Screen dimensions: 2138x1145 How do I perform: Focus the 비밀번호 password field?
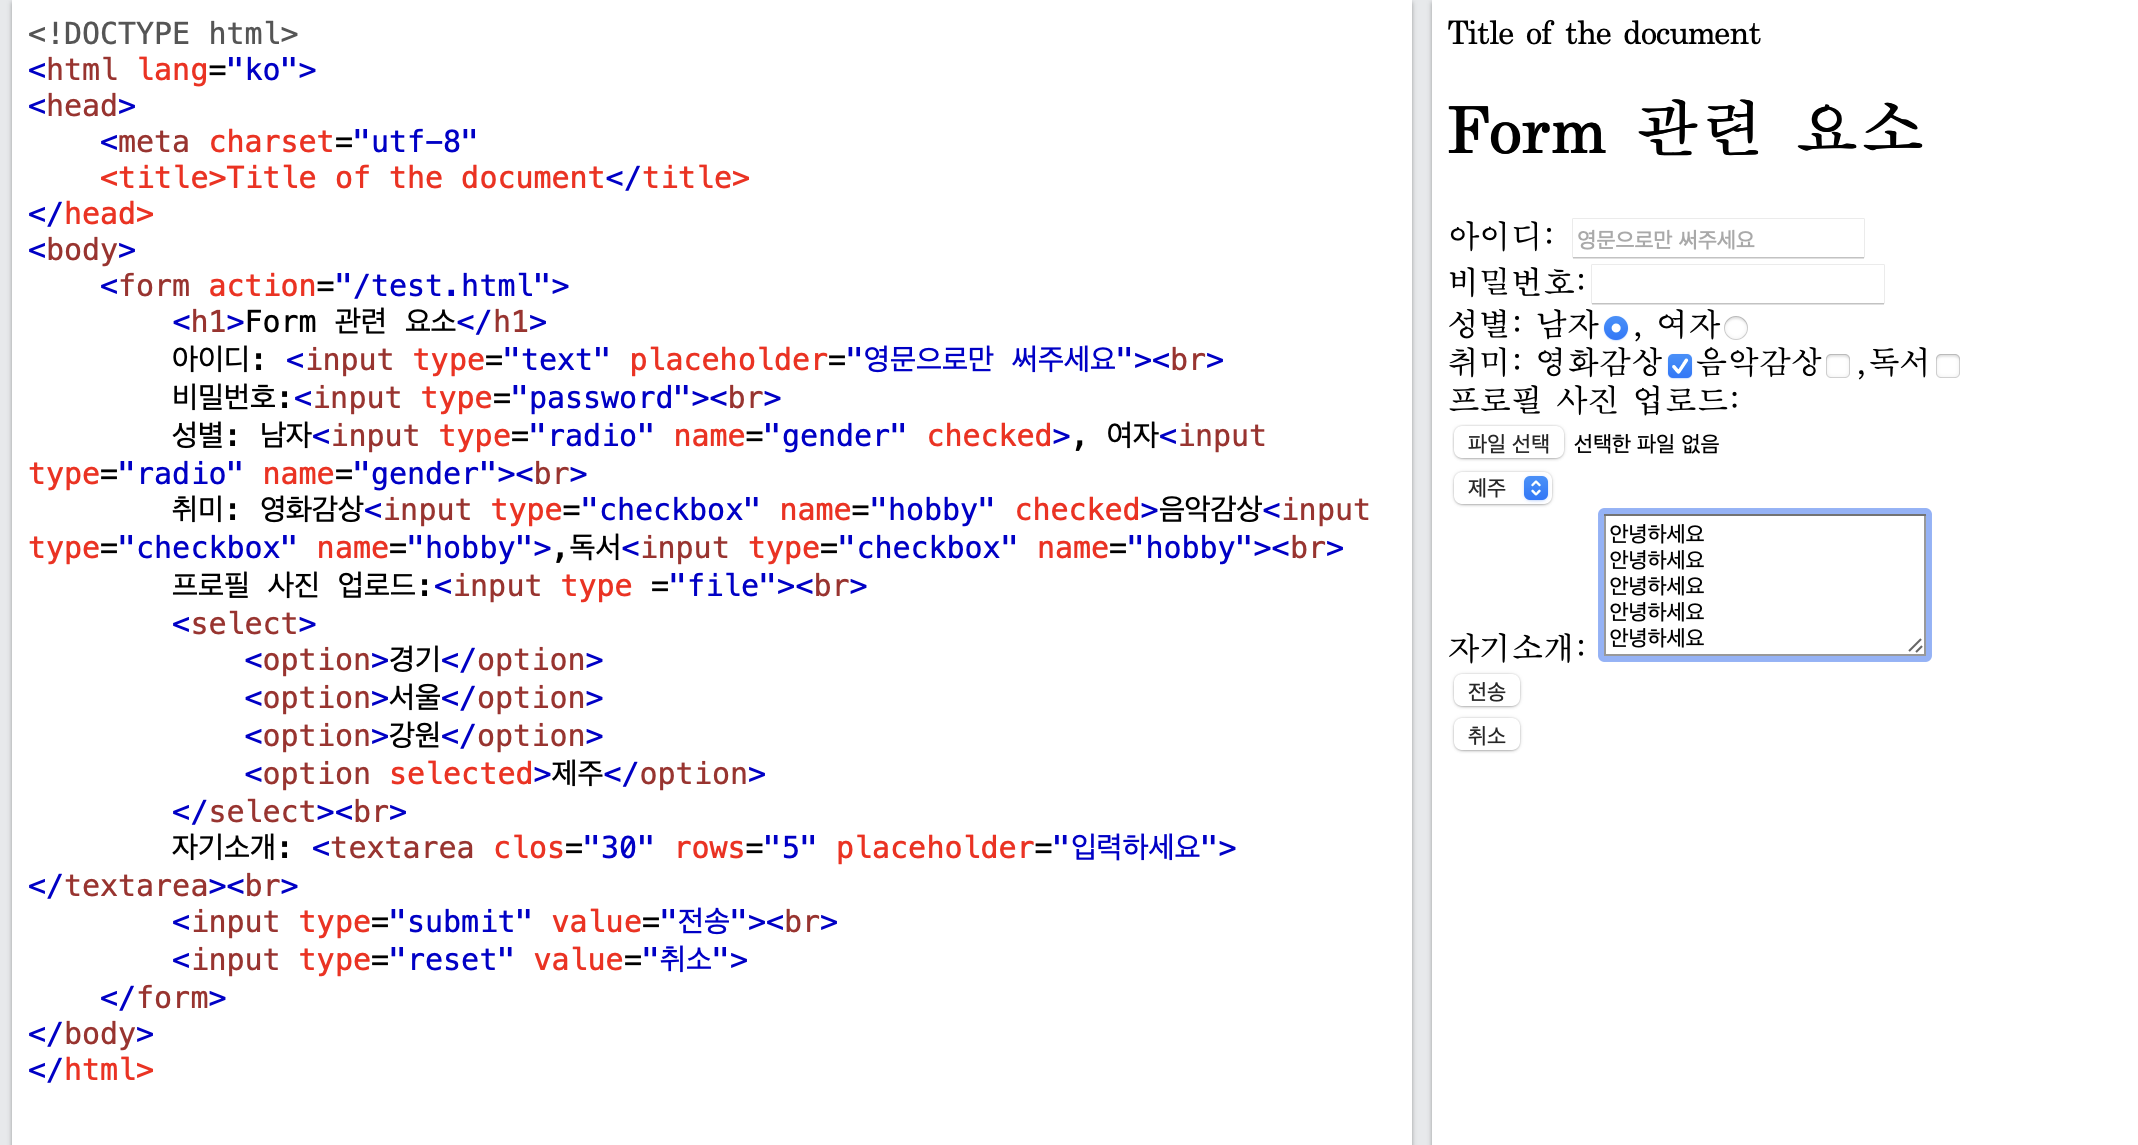tap(1737, 284)
